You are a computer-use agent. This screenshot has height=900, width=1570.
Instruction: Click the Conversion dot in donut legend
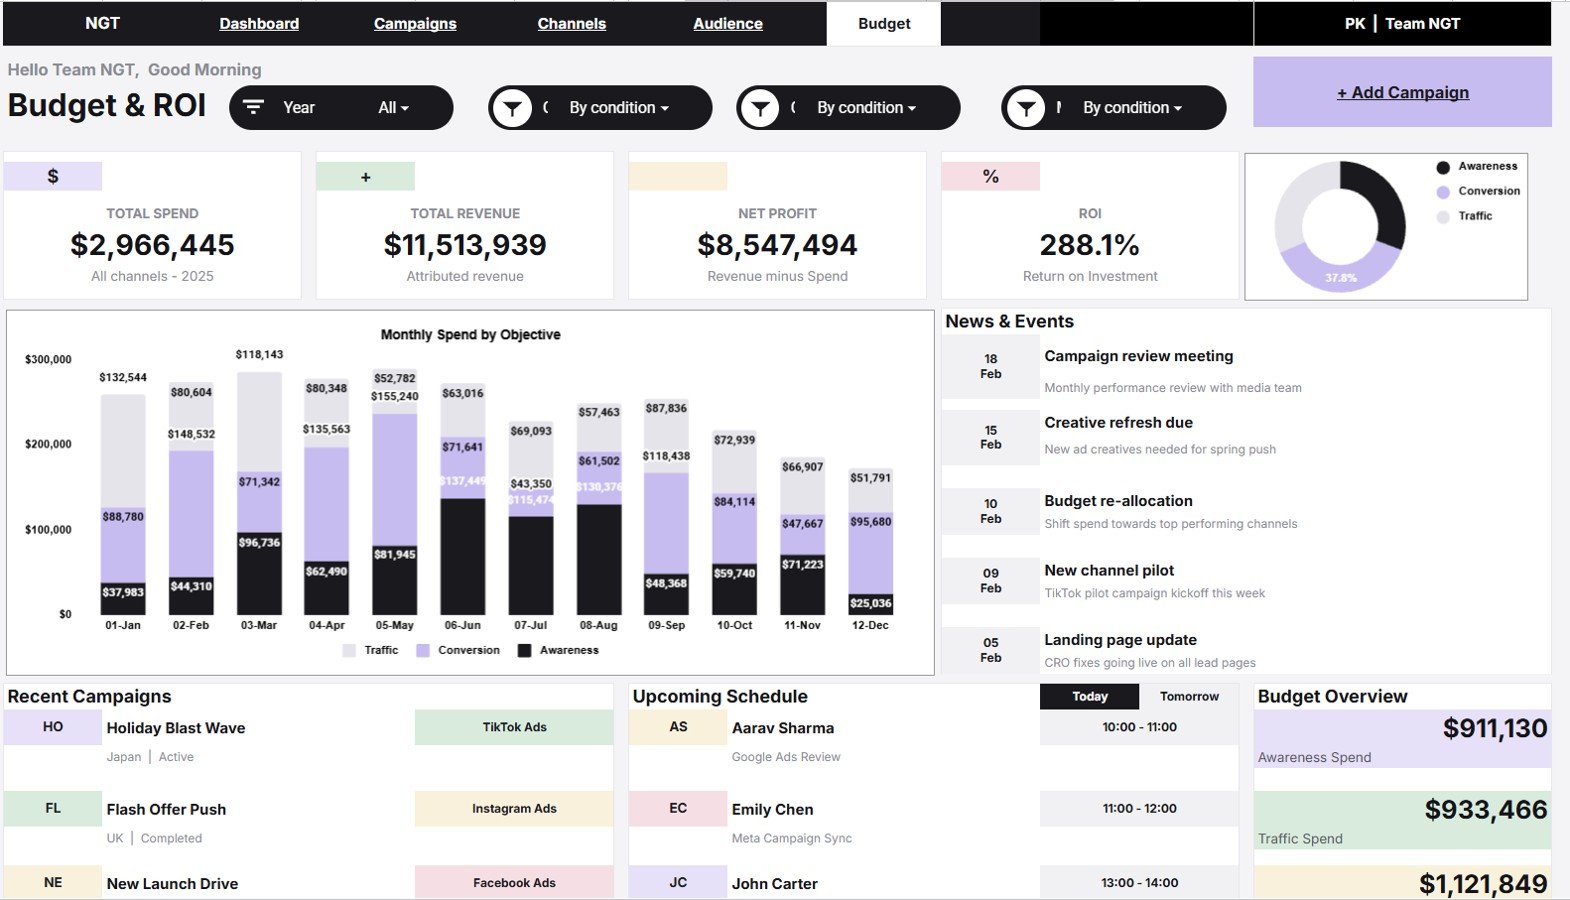point(1443,192)
